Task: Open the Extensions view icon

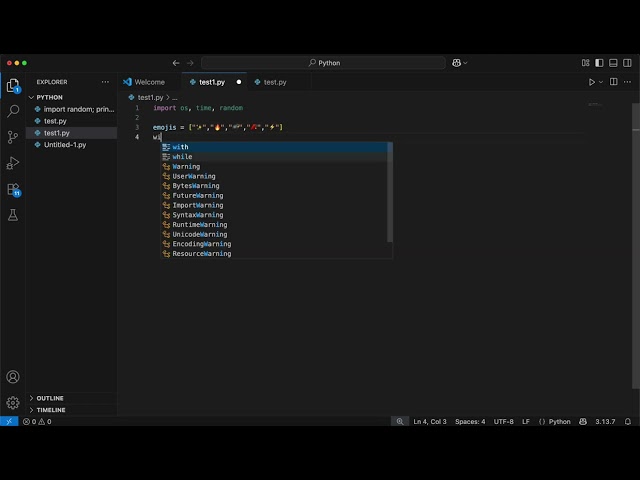Action: 13,189
